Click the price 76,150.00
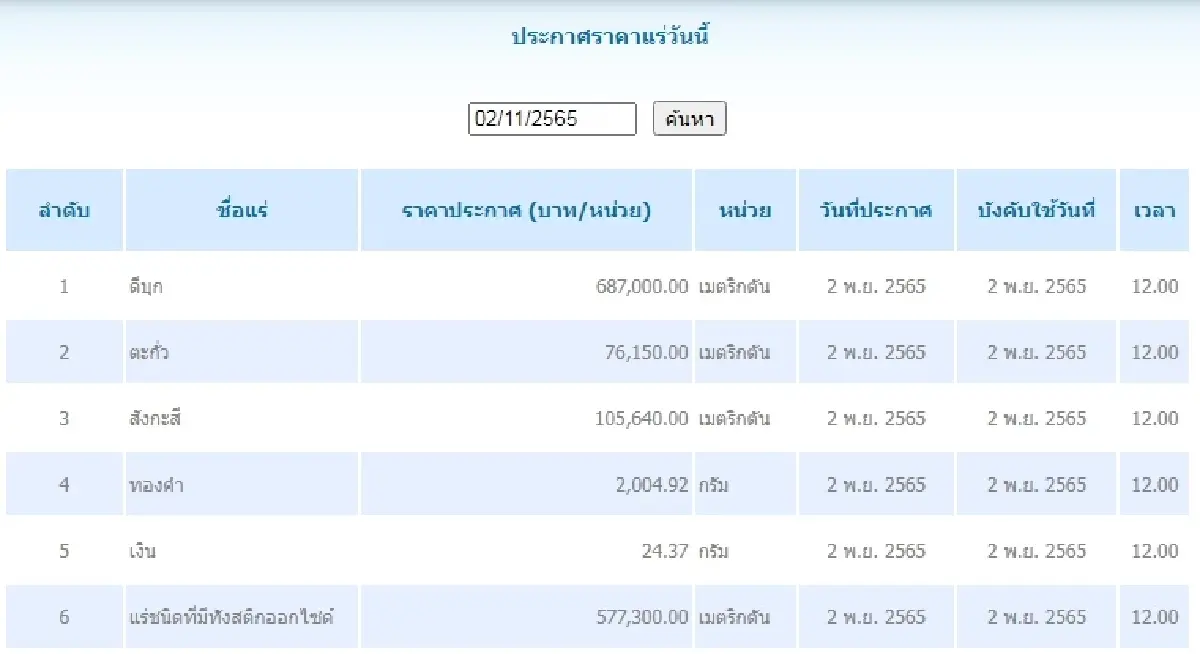 [x=646, y=352]
